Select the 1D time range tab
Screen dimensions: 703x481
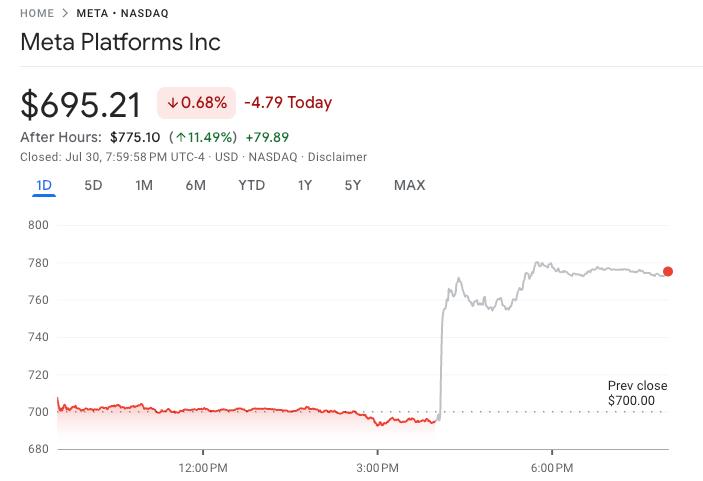(44, 185)
